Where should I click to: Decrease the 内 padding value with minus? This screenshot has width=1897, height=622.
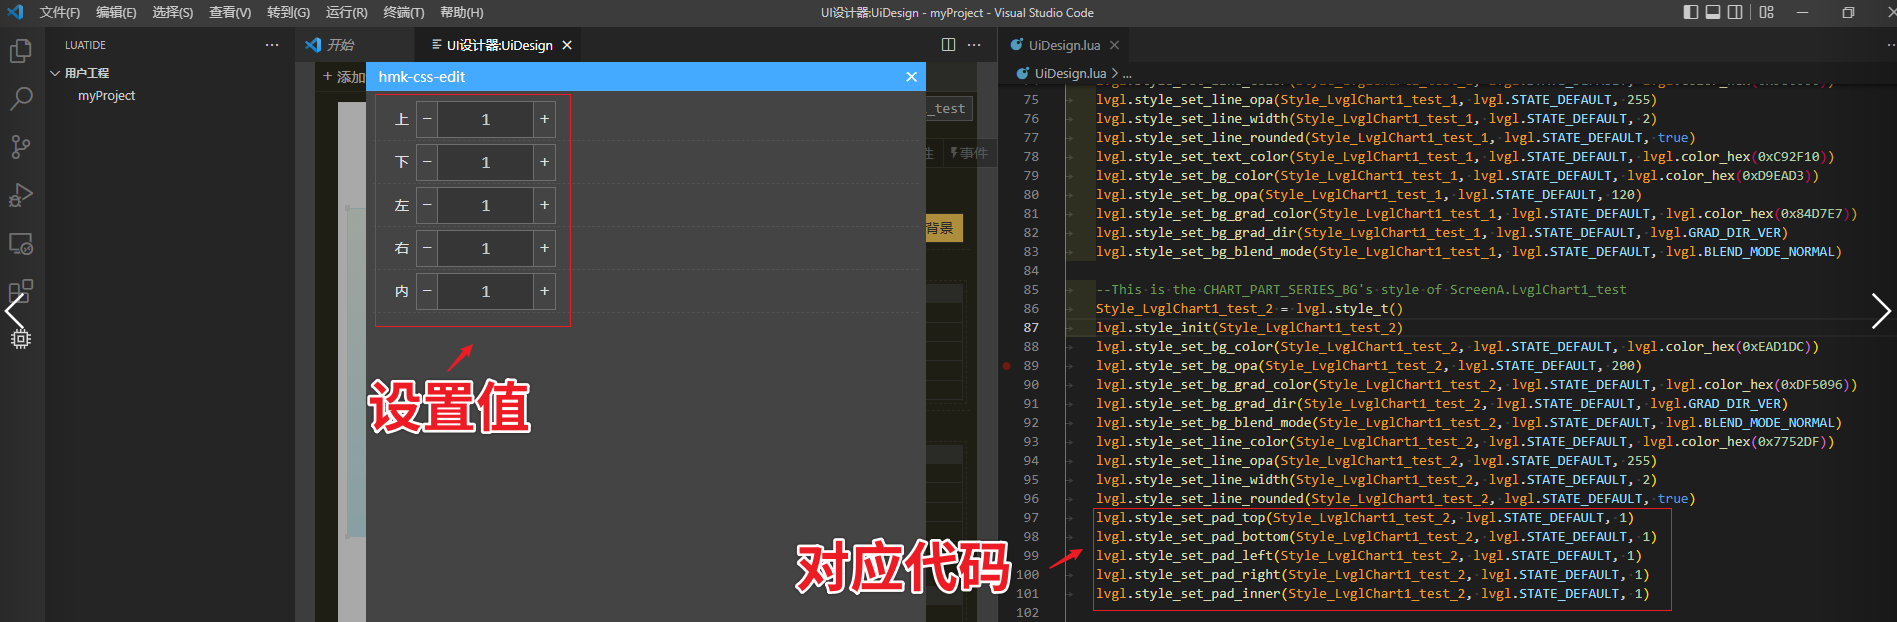(x=427, y=291)
